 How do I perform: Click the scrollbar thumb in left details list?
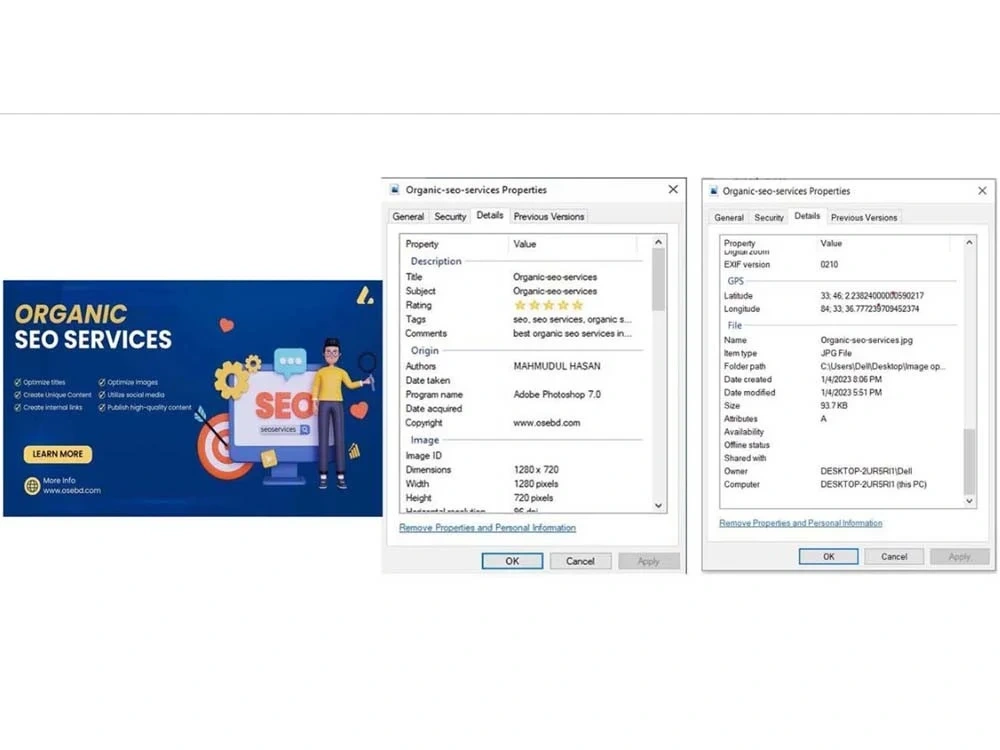658,279
